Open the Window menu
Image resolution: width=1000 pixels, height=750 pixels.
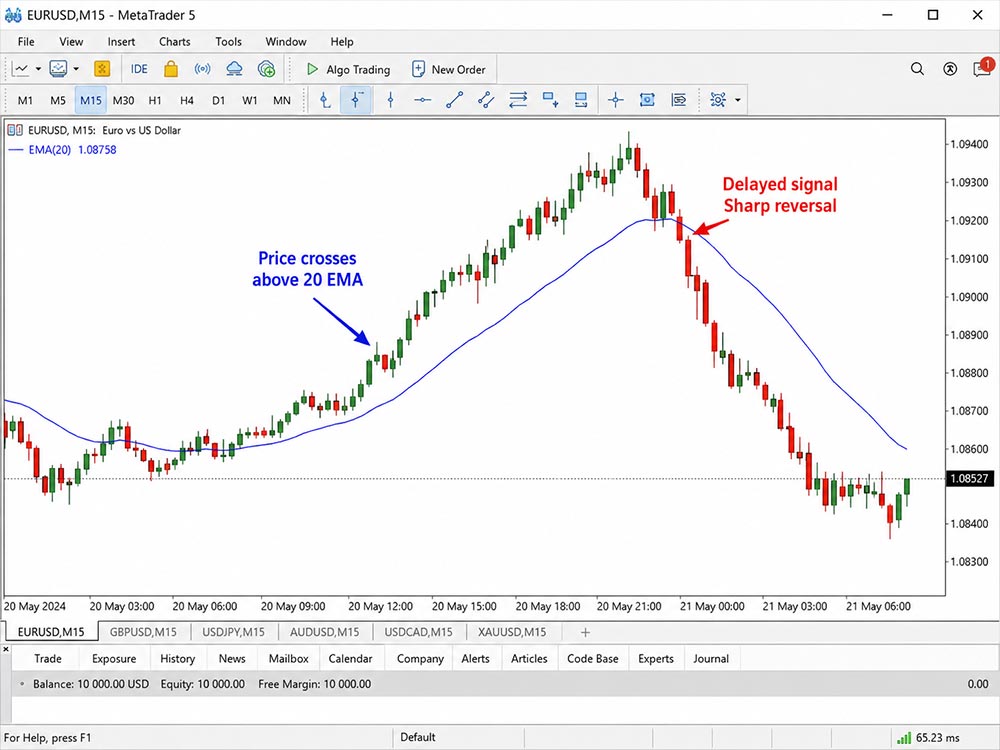click(x=286, y=41)
